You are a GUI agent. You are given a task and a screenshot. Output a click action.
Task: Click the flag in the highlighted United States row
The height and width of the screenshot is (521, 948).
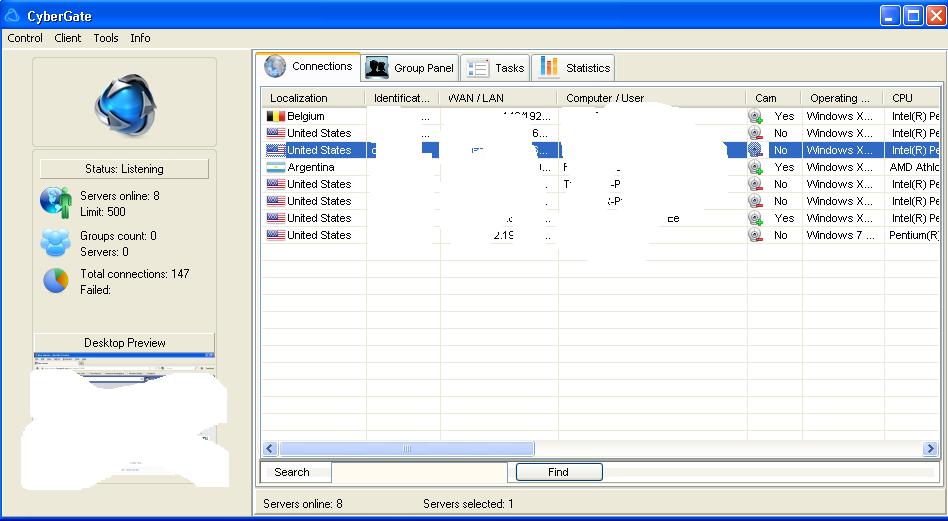pos(276,150)
